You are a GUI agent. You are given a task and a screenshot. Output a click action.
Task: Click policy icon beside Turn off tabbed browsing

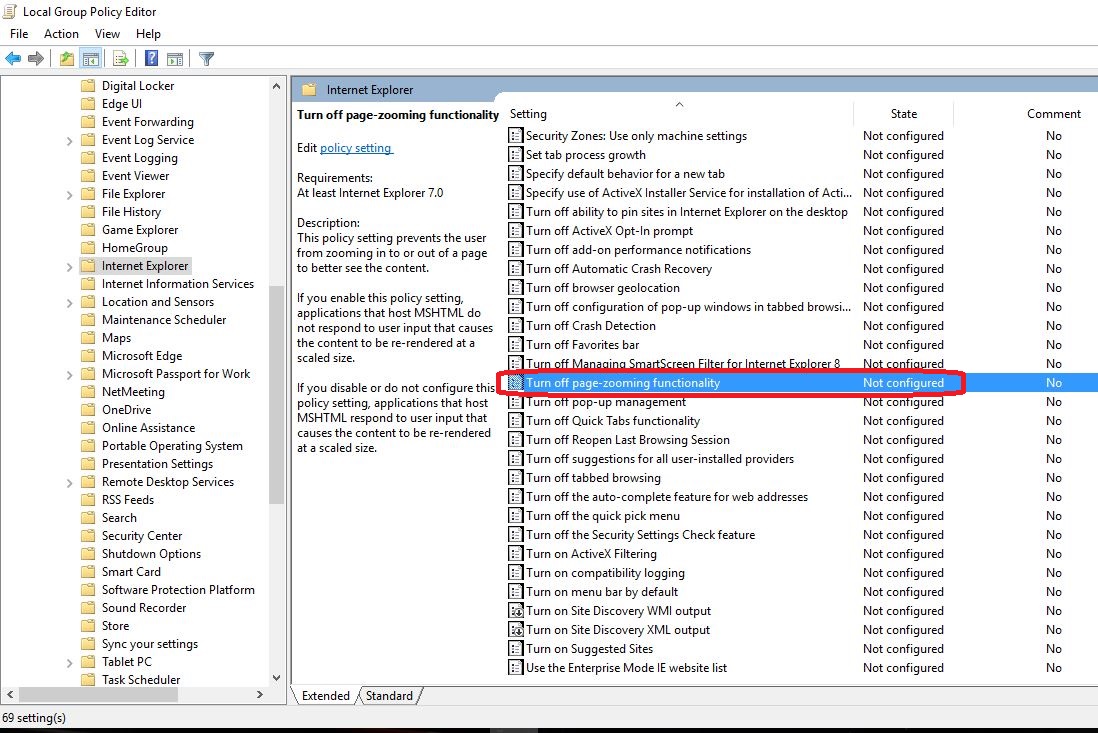(x=515, y=477)
